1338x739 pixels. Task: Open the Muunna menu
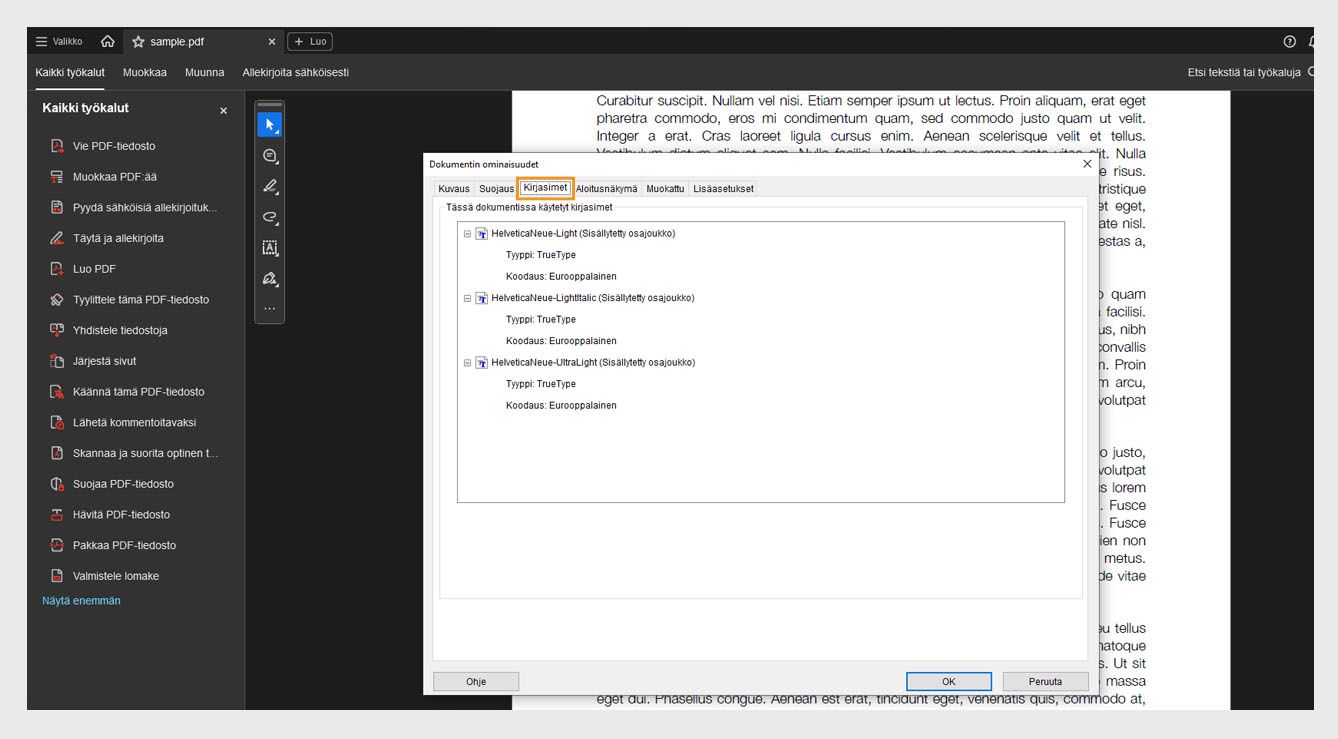[x=204, y=72]
